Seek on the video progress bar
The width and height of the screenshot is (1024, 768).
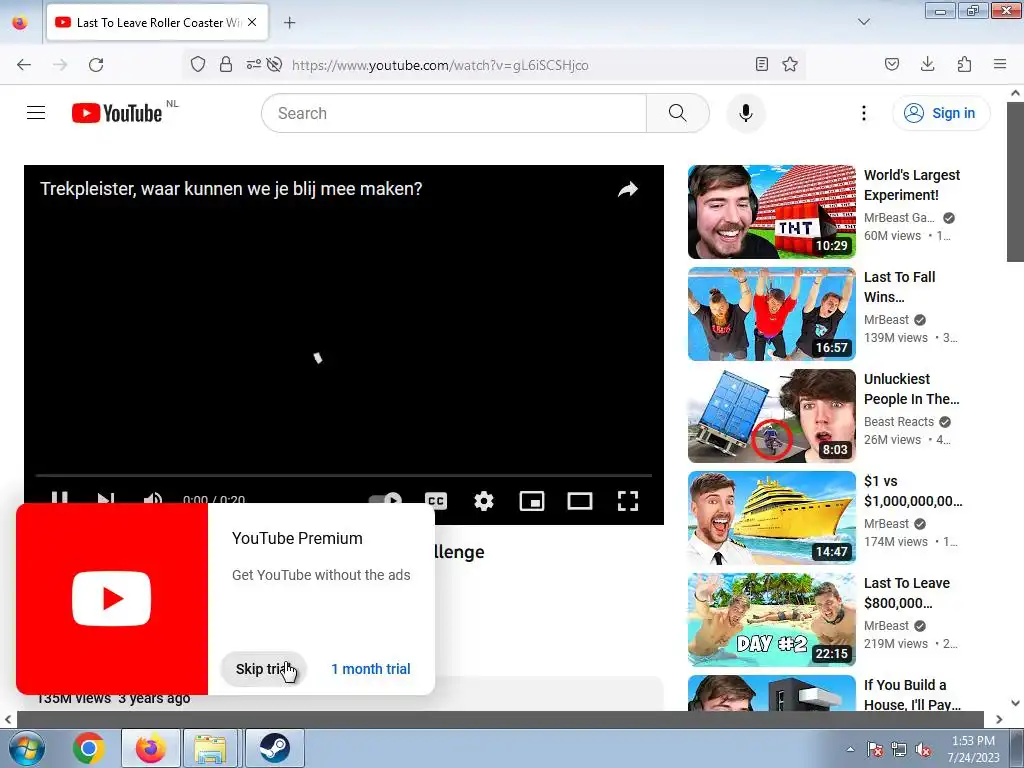pyautogui.click(x=344, y=475)
